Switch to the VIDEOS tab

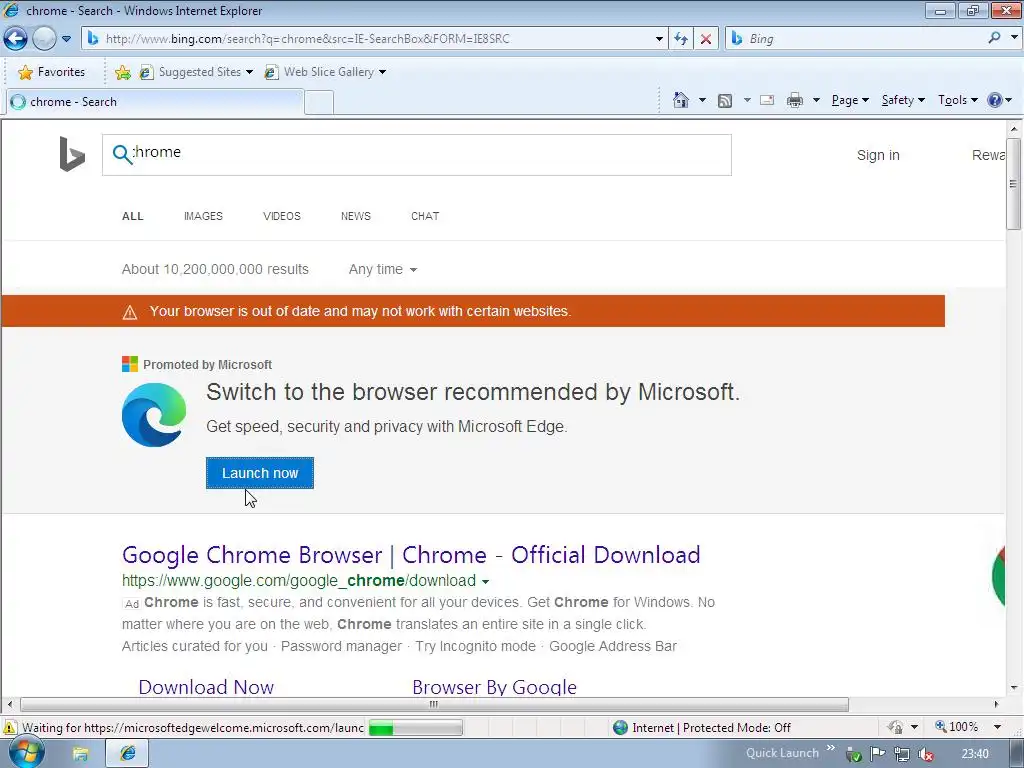click(x=281, y=216)
